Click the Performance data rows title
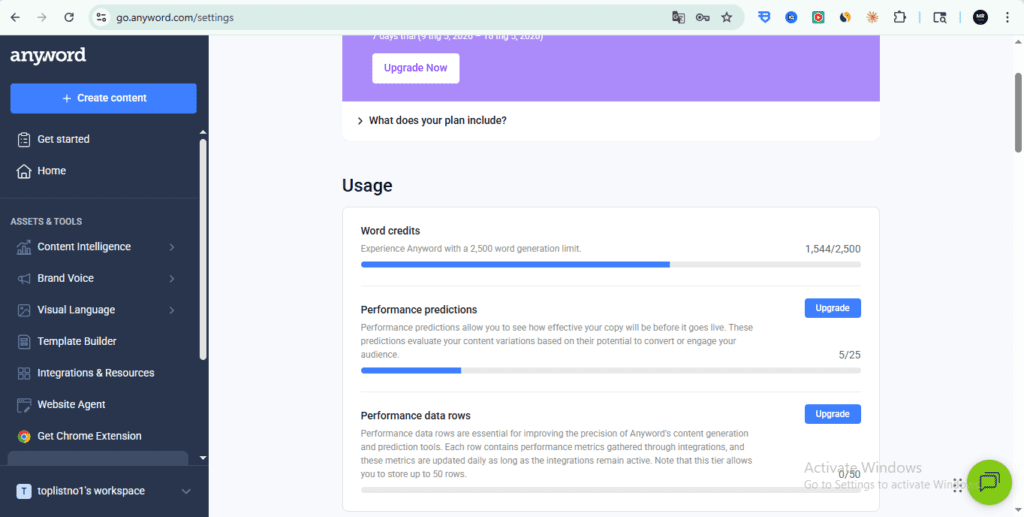Image resolution: width=1024 pixels, height=517 pixels. coord(415,415)
